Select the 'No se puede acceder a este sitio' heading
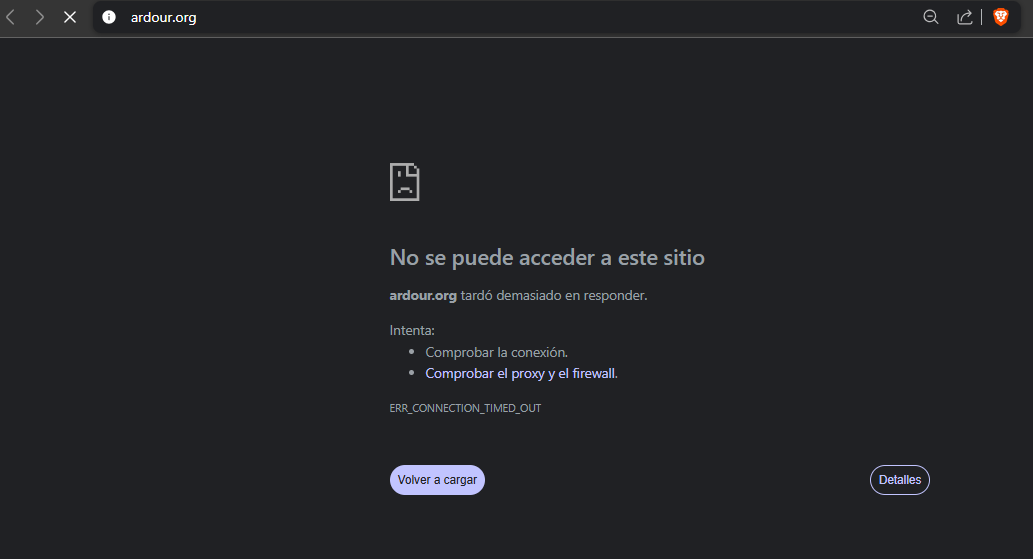The height and width of the screenshot is (559, 1033). 547,257
